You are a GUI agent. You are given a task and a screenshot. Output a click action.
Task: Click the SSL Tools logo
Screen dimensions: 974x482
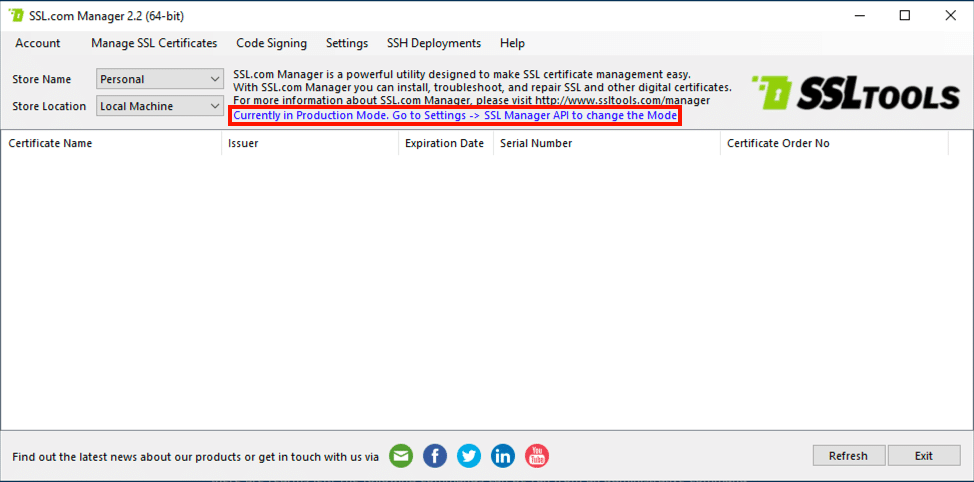pyautogui.click(x=855, y=93)
